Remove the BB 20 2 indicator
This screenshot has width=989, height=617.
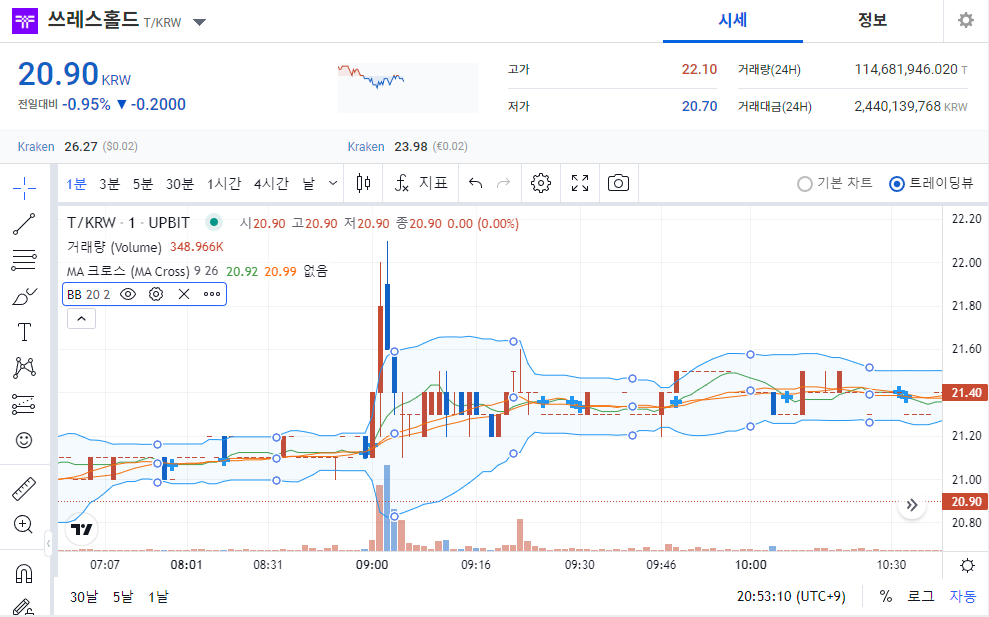coord(184,295)
